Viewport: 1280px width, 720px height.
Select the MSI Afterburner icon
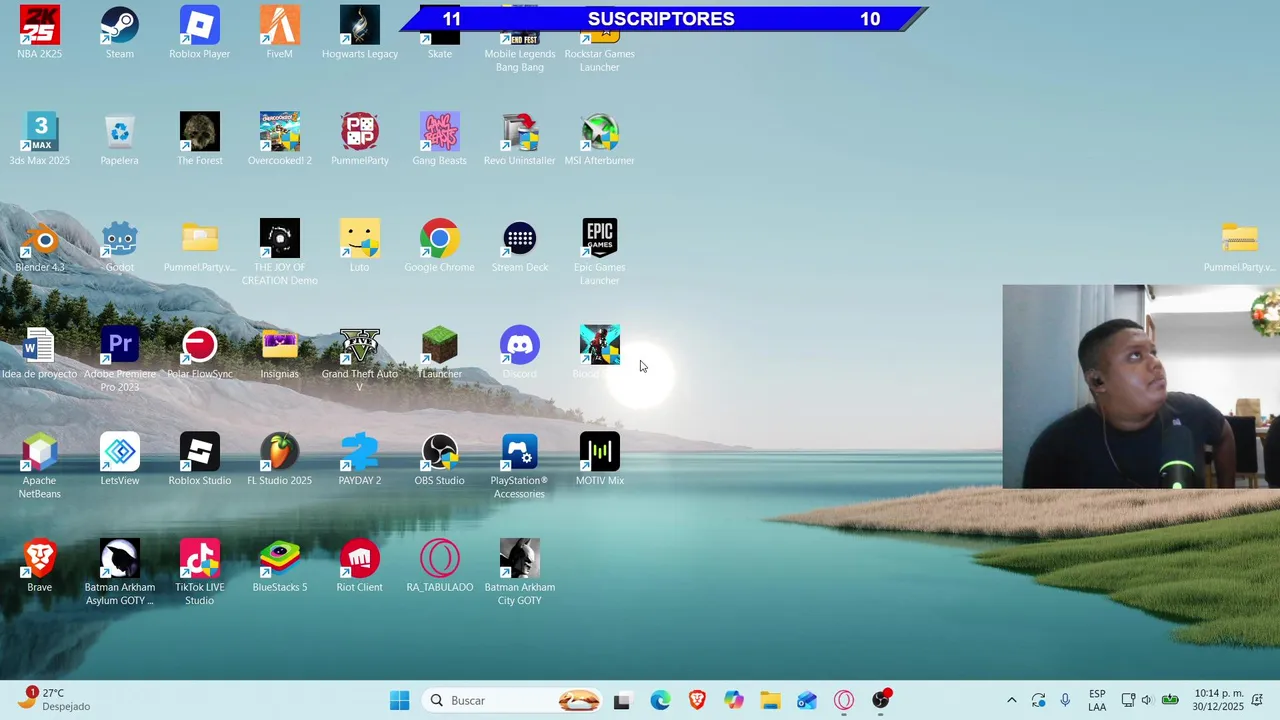pyautogui.click(x=600, y=133)
